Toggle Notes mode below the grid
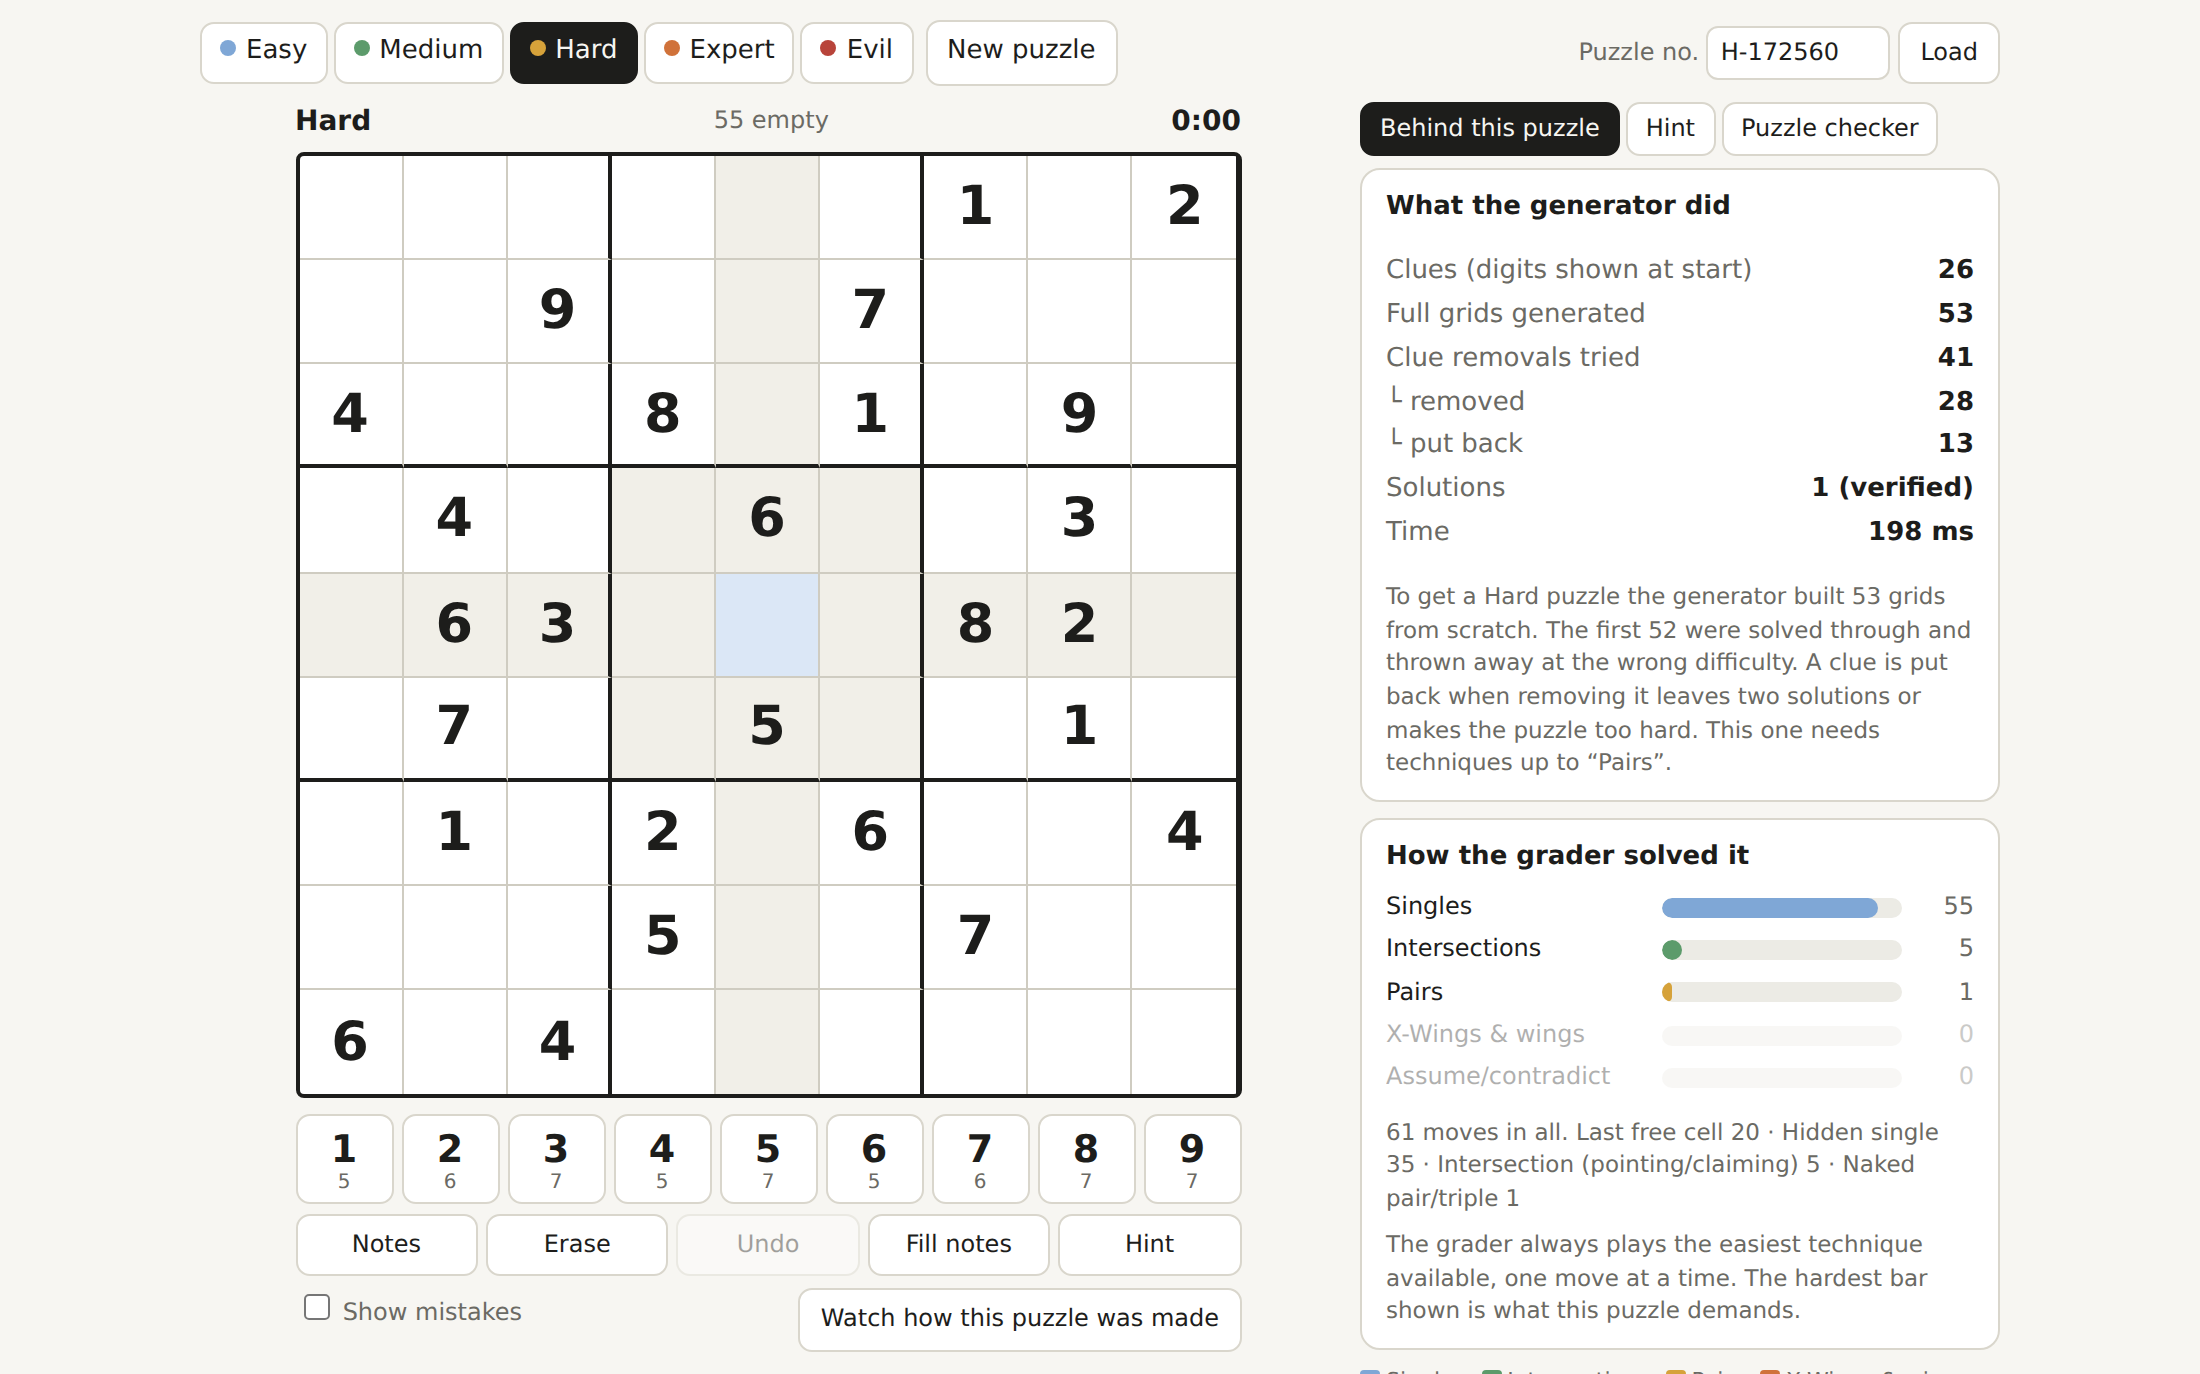This screenshot has width=2200, height=1374. pos(386,1244)
